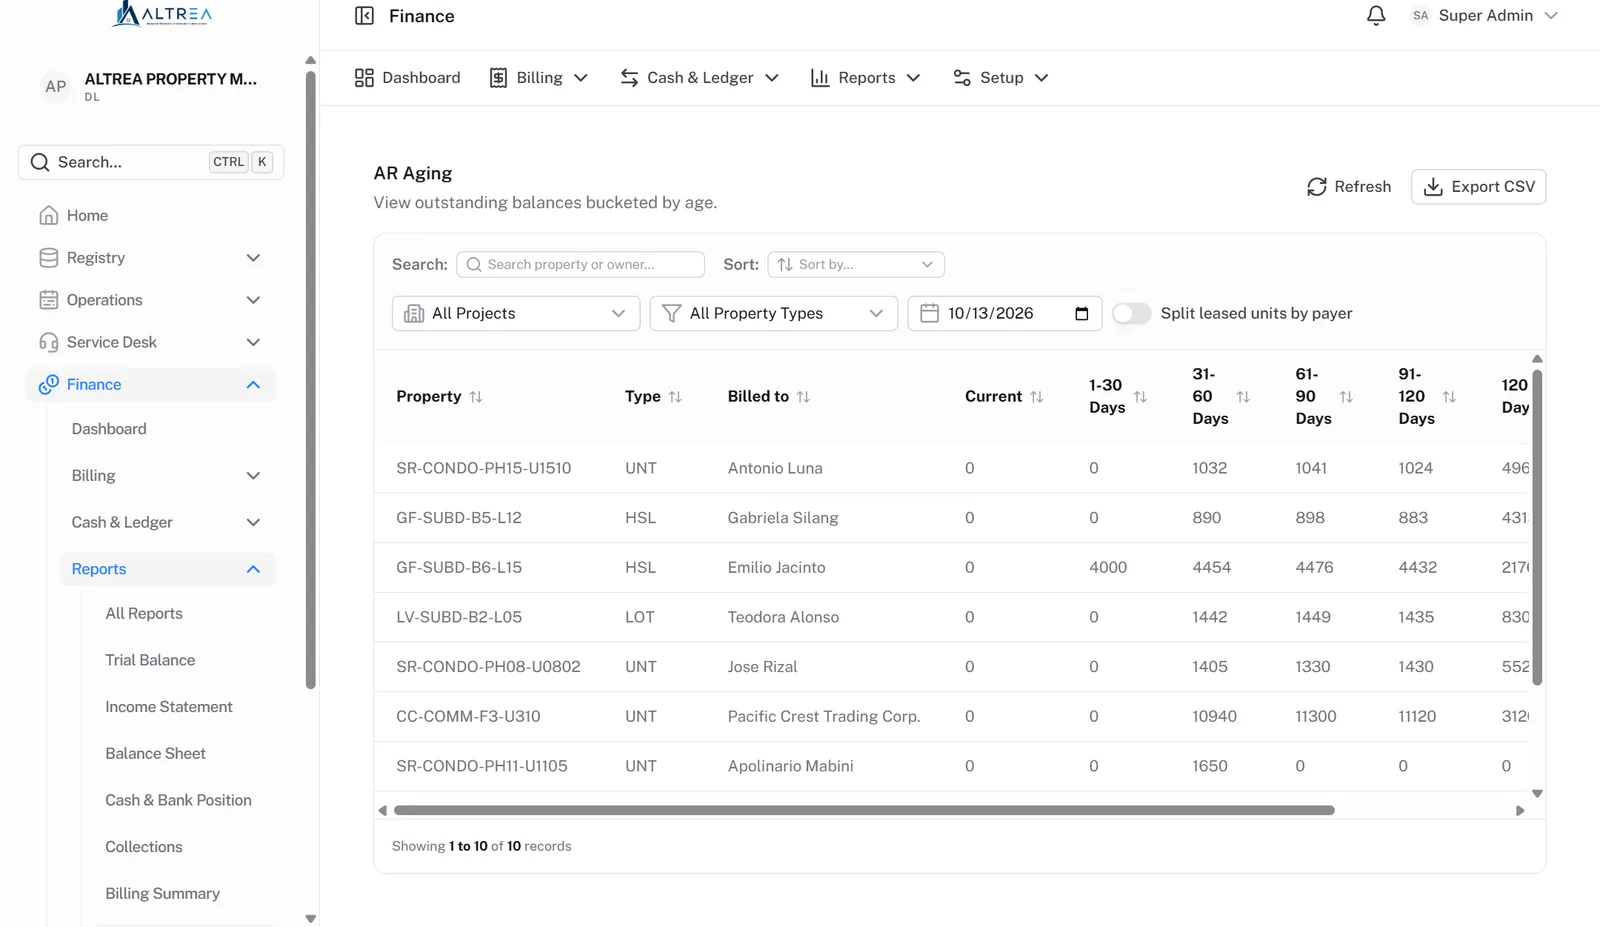Screen dimensions: 1600x927
Task: Open the Sort by dropdown
Action: pos(856,265)
